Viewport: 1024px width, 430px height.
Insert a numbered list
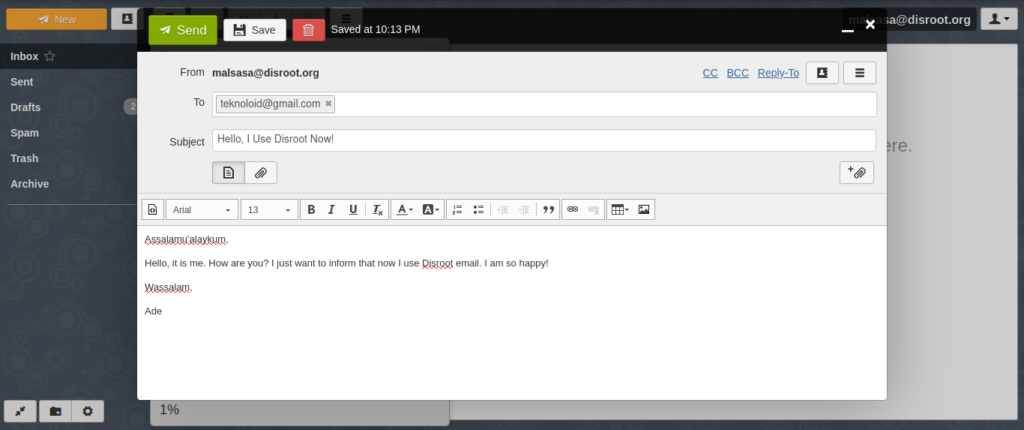457,210
